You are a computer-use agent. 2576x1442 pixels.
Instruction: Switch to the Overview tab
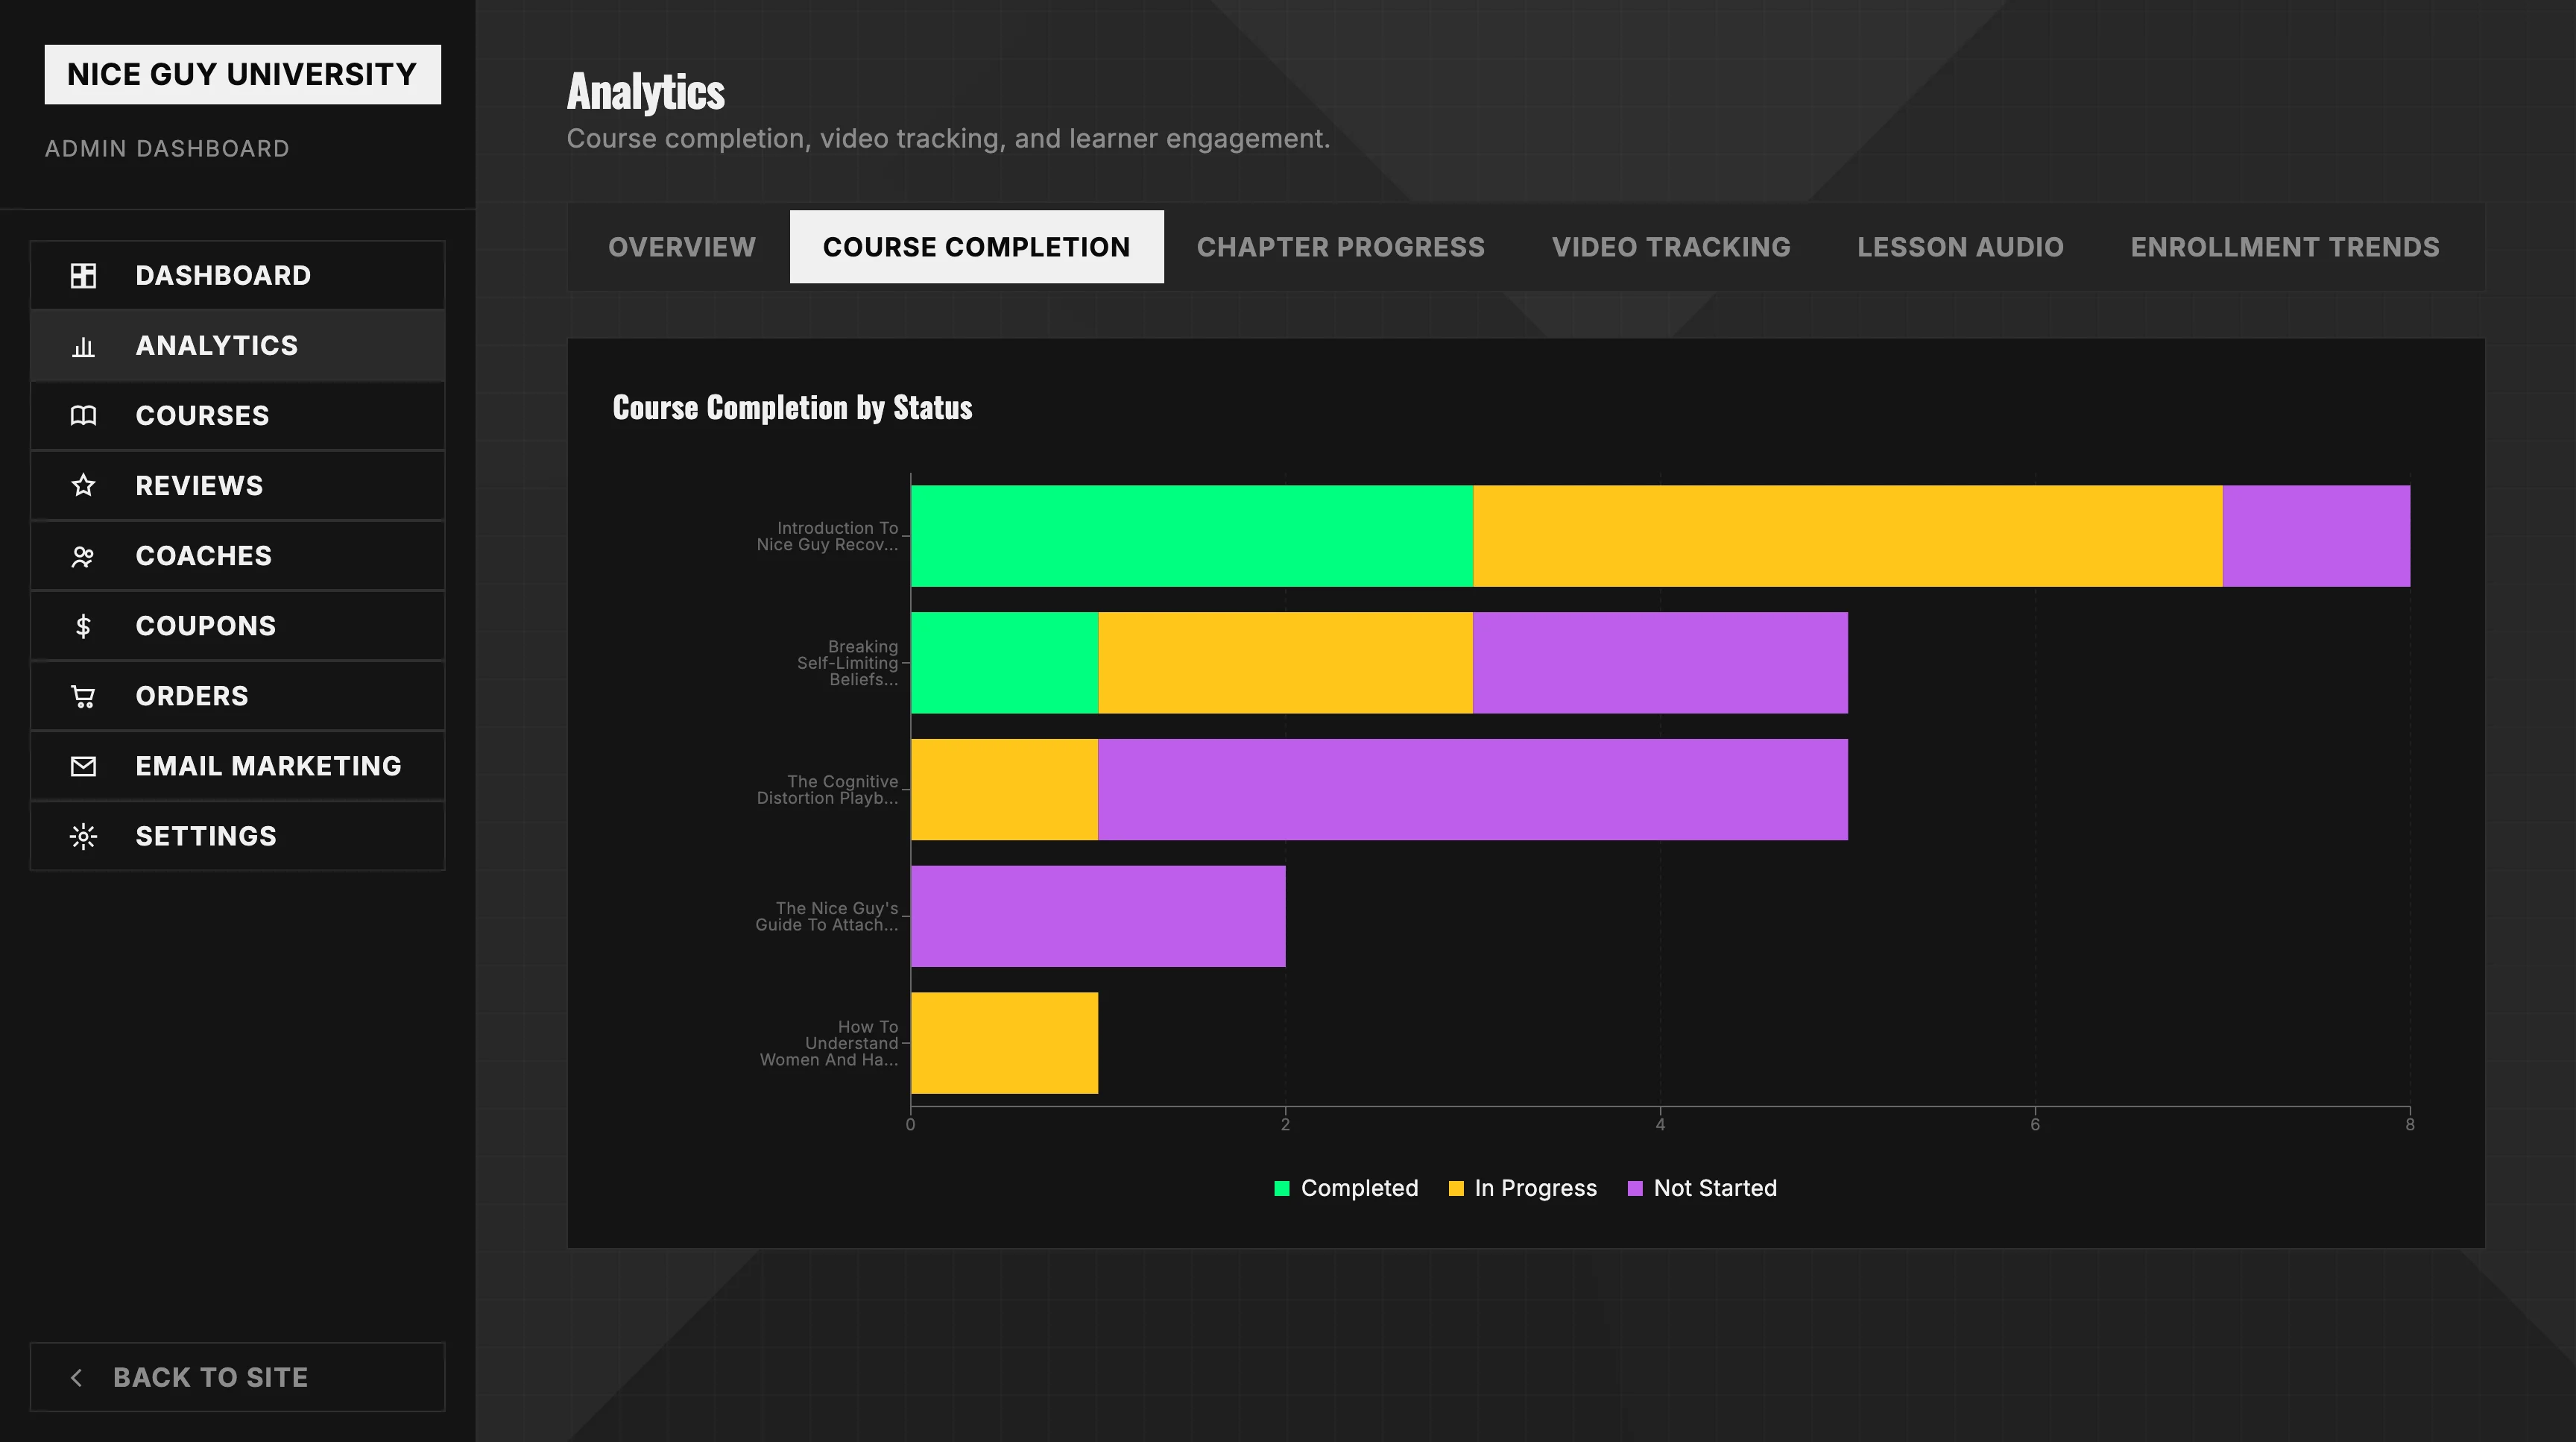click(x=682, y=247)
